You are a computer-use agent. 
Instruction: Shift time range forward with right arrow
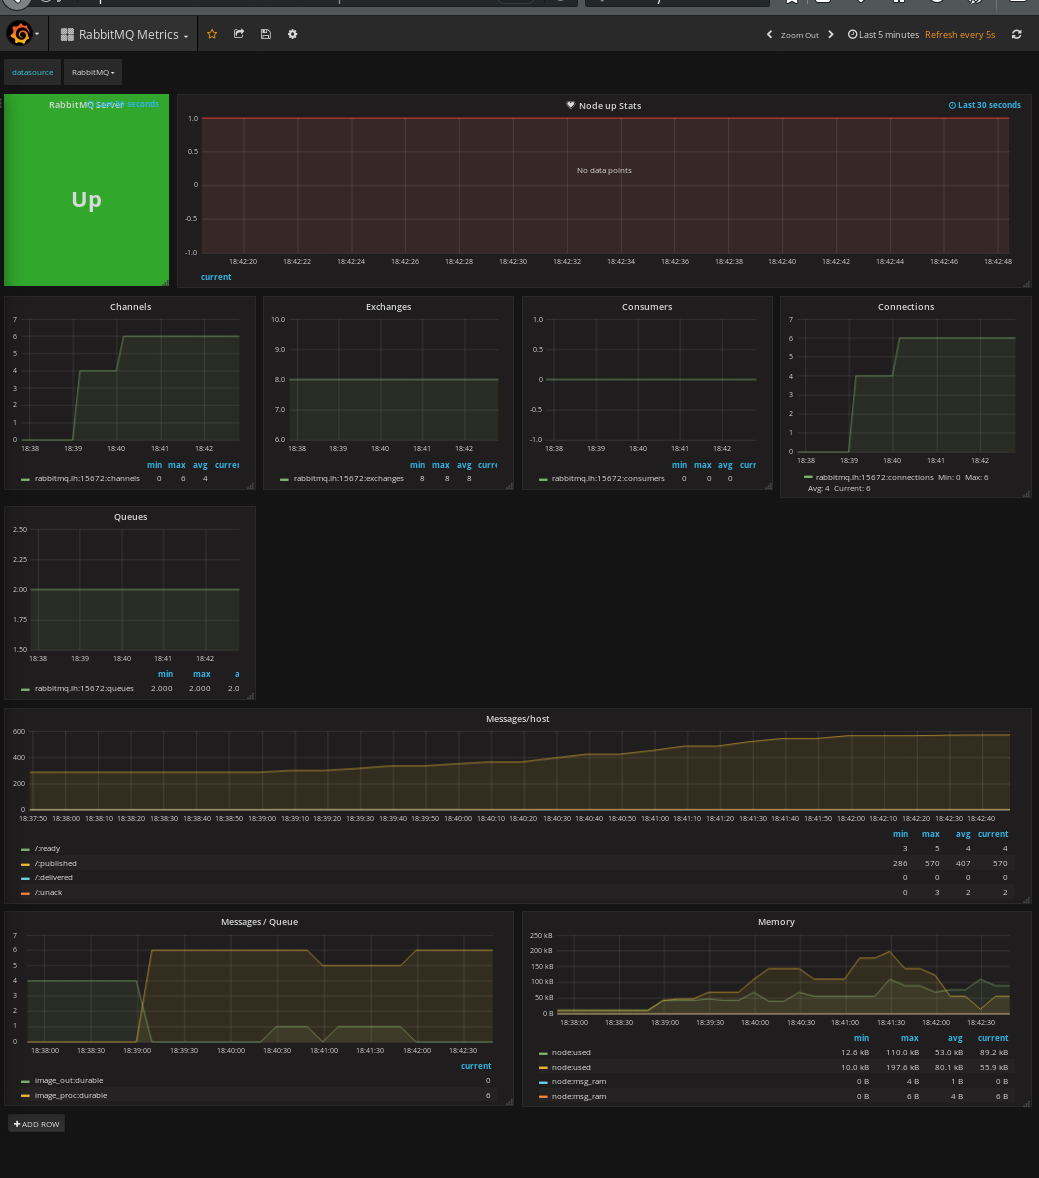click(x=830, y=35)
